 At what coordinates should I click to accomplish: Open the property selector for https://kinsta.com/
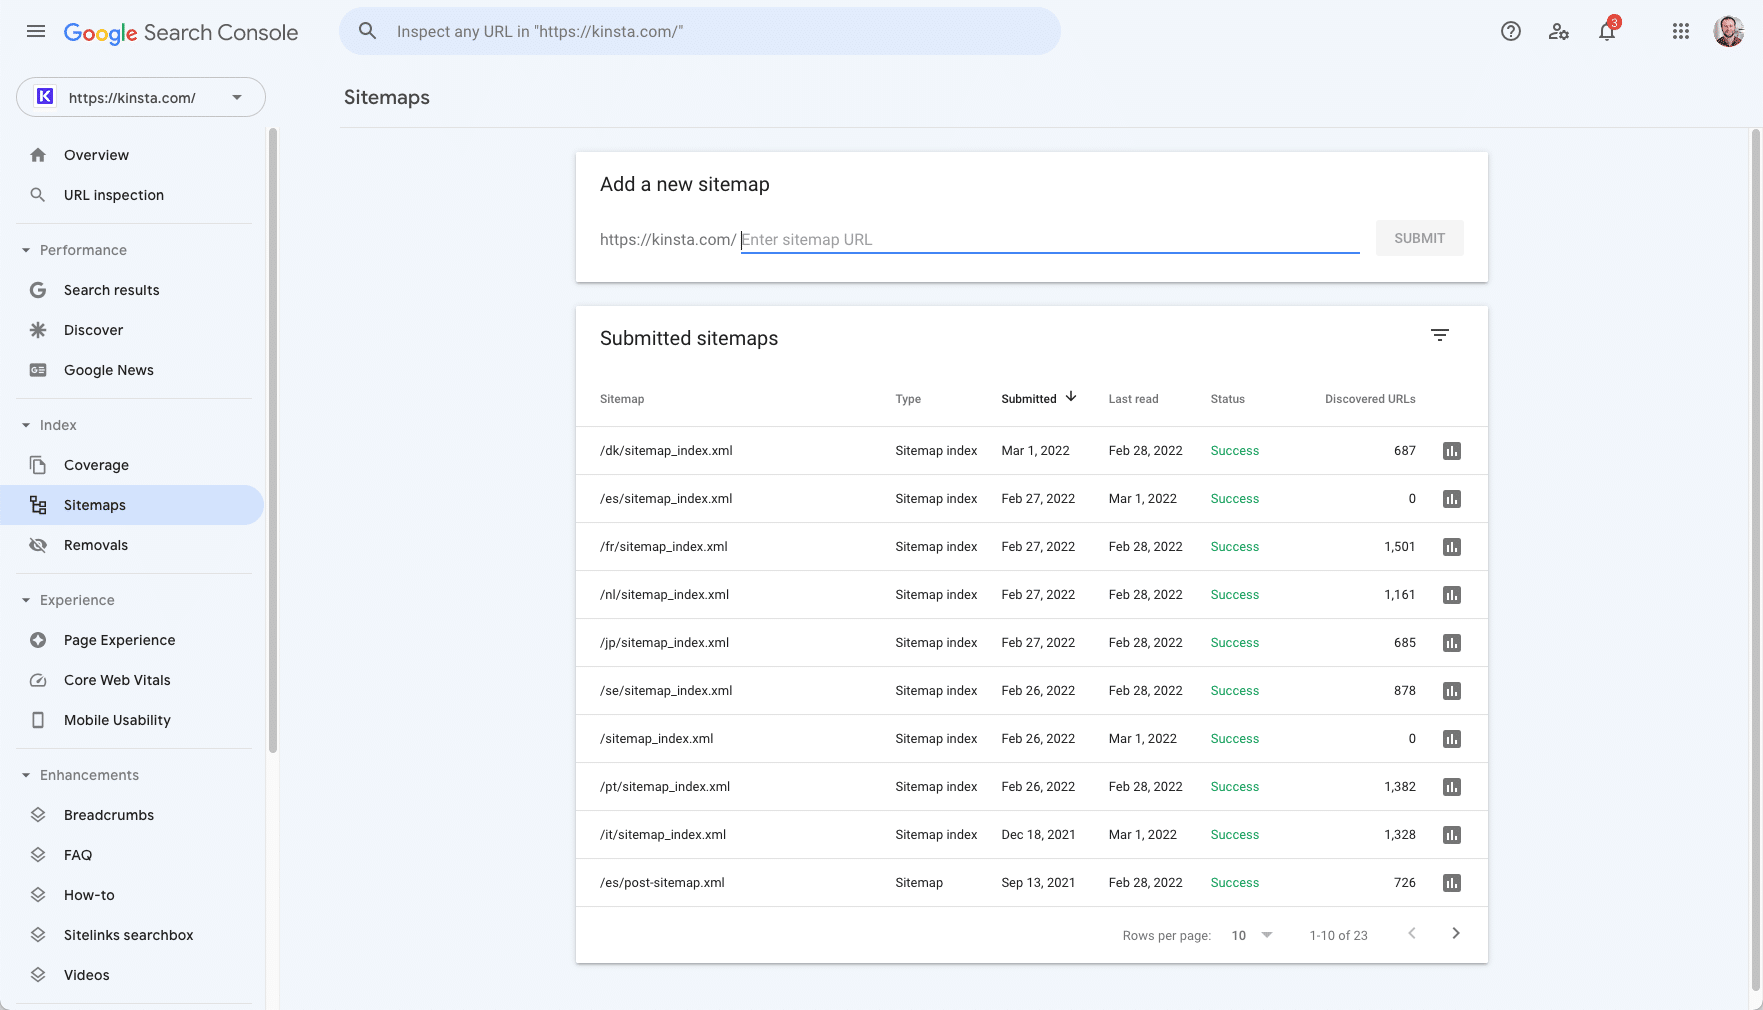(x=141, y=97)
